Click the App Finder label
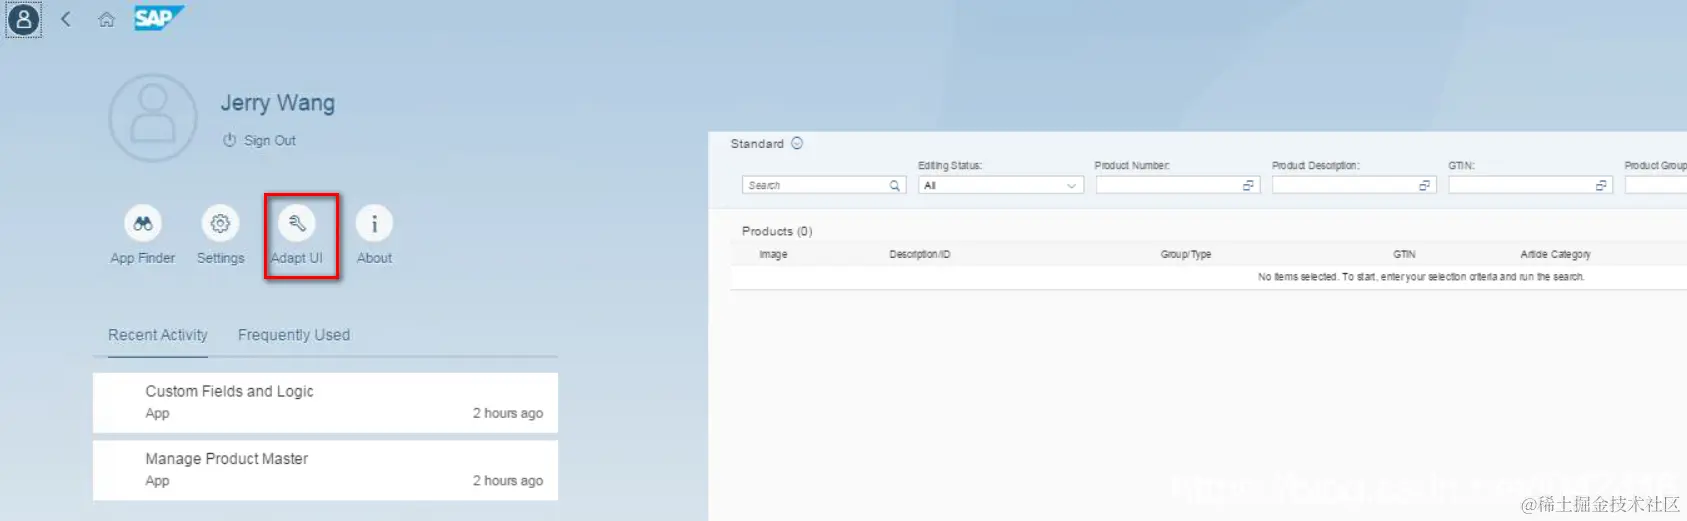This screenshot has width=1687, height=521. tap(143, 258)
